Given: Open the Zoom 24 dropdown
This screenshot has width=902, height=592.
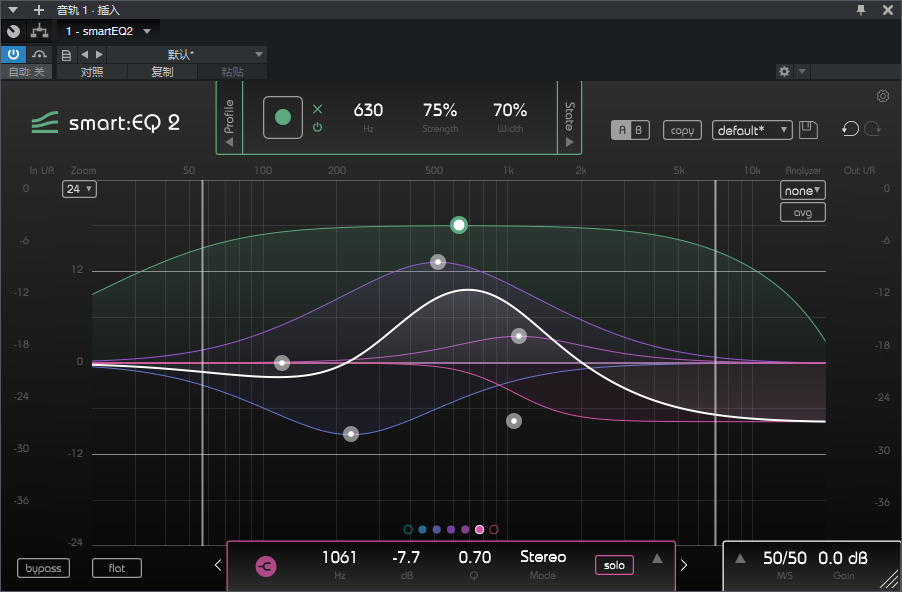Looking at the screenshot, I should pyautogui.click(x=79, y=189).
